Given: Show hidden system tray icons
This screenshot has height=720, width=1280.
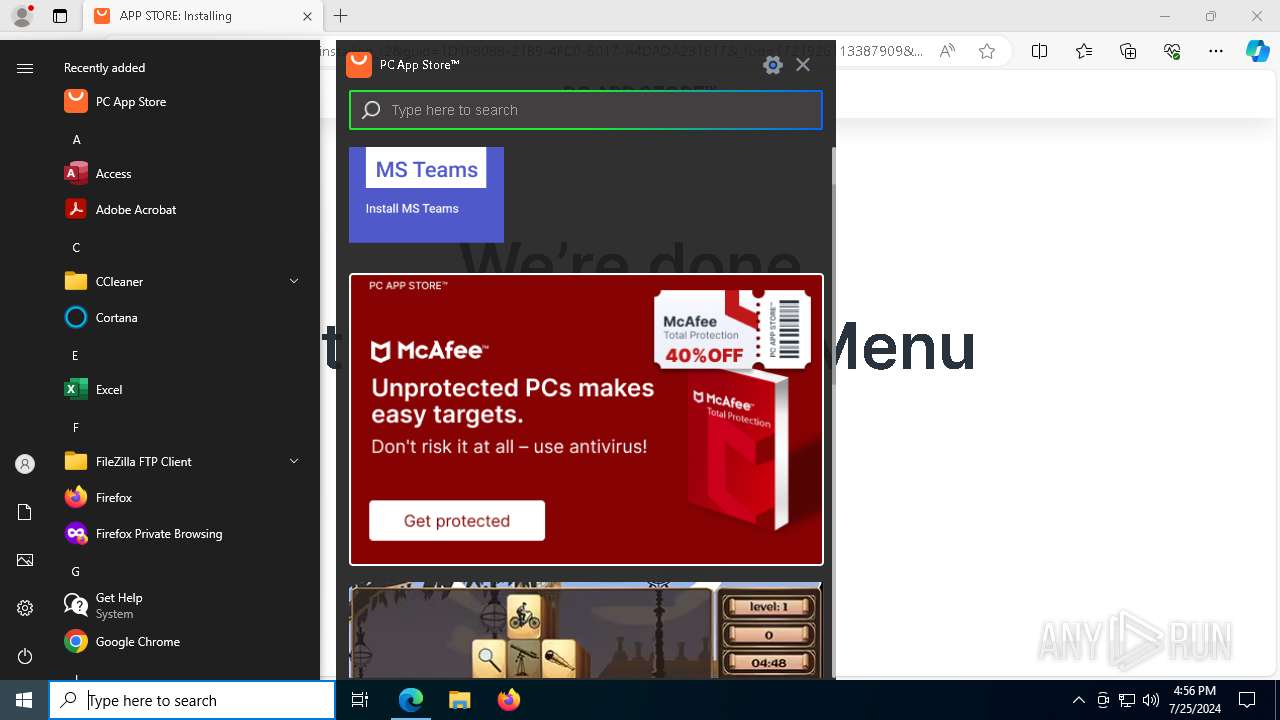Looking at the screenshot, I should (1078, 700).
